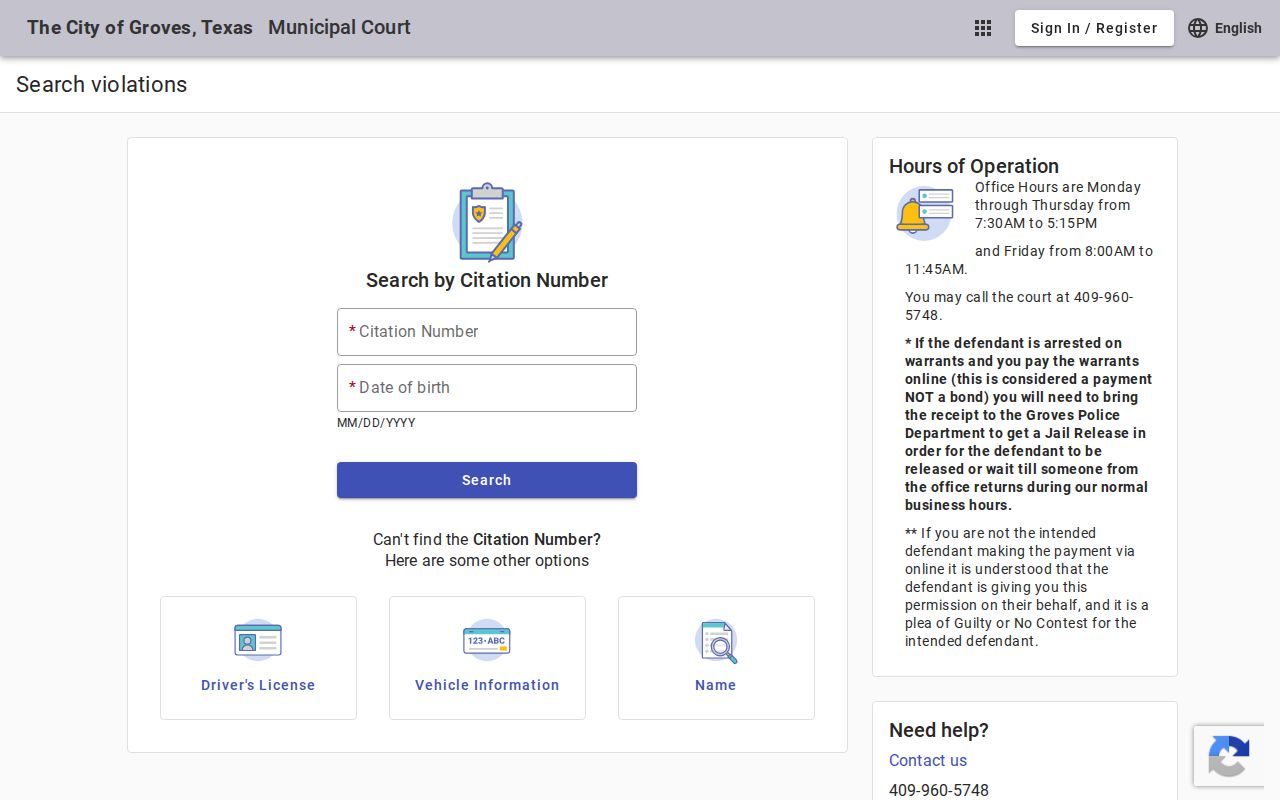Click the phone number 409-960-5748 under Contact us
This screenshot has height=800, width=1280.
(939, 790)
